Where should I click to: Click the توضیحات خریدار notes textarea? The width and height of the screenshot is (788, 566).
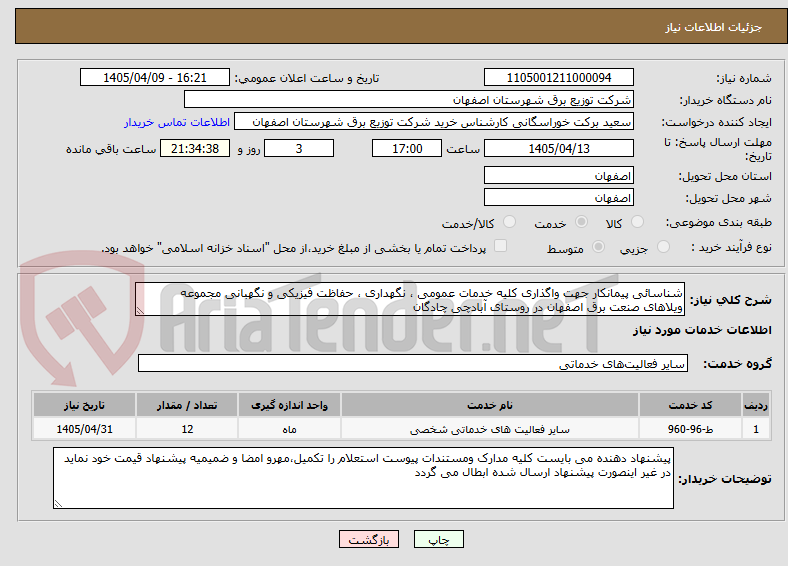coord(363,478)
